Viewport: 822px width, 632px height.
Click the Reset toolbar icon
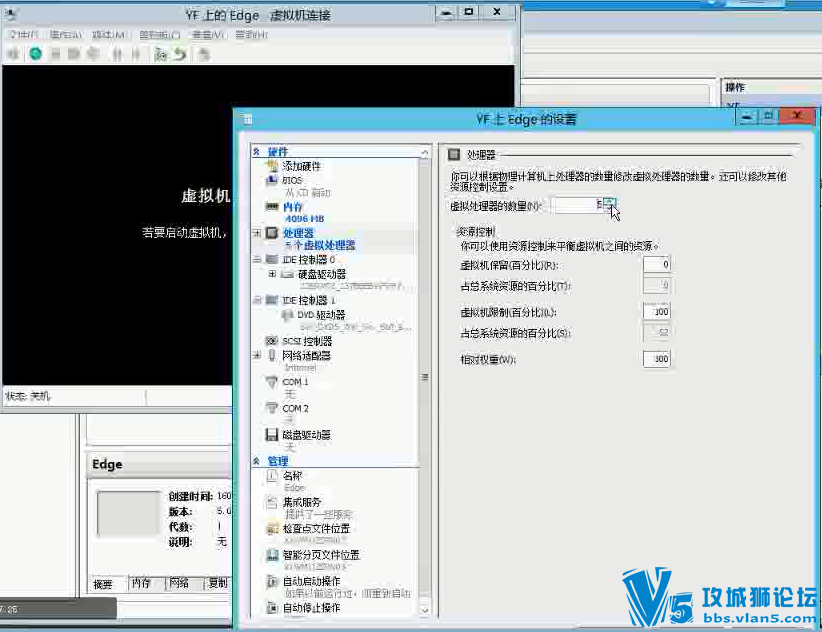click(x=136, y=53)
